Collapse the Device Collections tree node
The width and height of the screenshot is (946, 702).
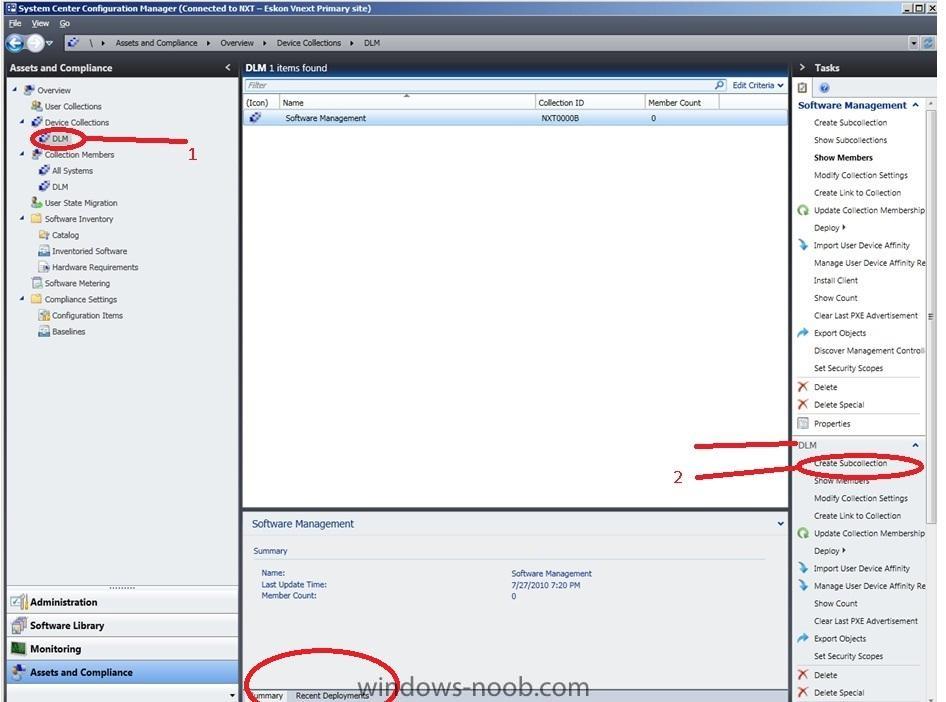[22, 122]
